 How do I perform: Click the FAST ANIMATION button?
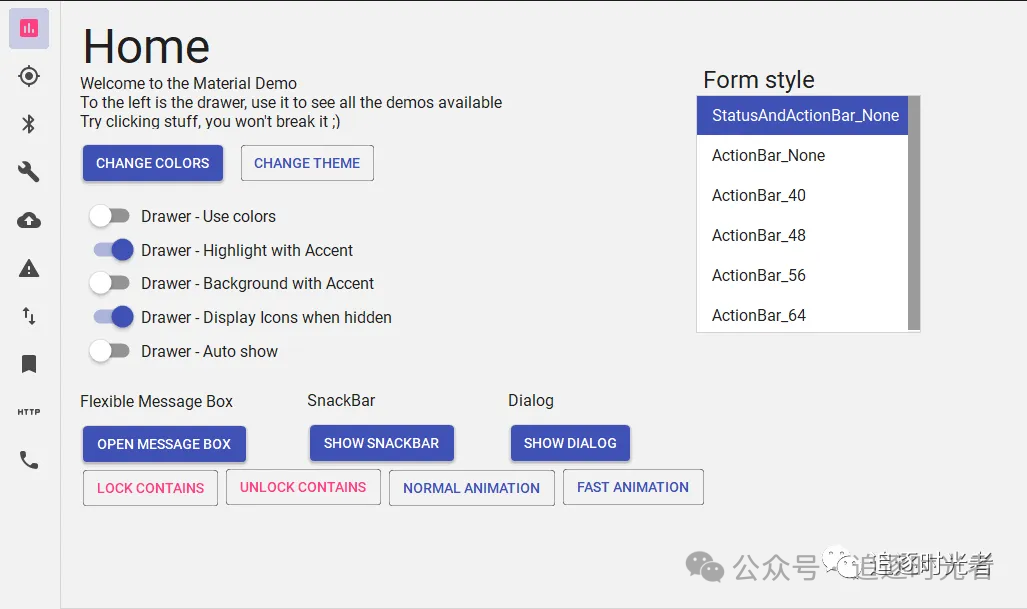point(633,487)
